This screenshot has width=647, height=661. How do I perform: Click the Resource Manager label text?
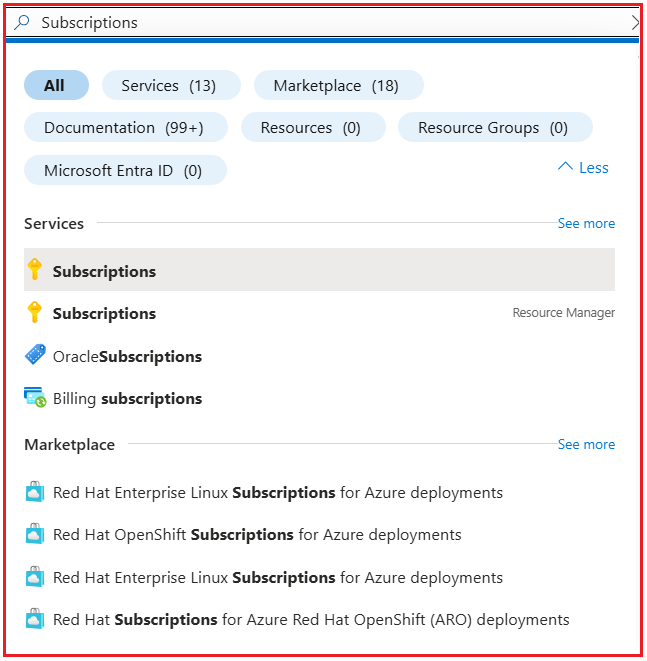click(x=564, y=313)
